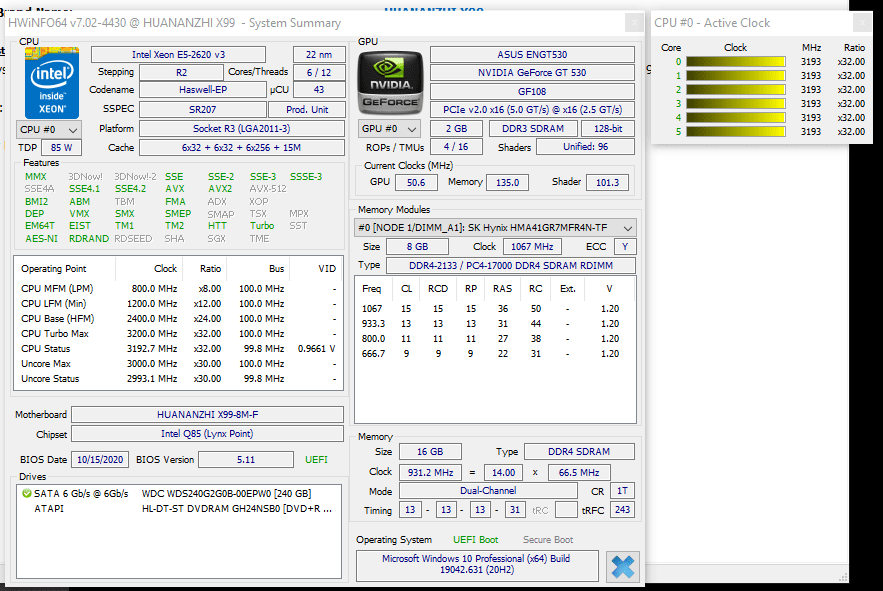This screenshot has height=591, width=883.
Task: Click the tRFC 243 field
Action: tap(622, 510)
